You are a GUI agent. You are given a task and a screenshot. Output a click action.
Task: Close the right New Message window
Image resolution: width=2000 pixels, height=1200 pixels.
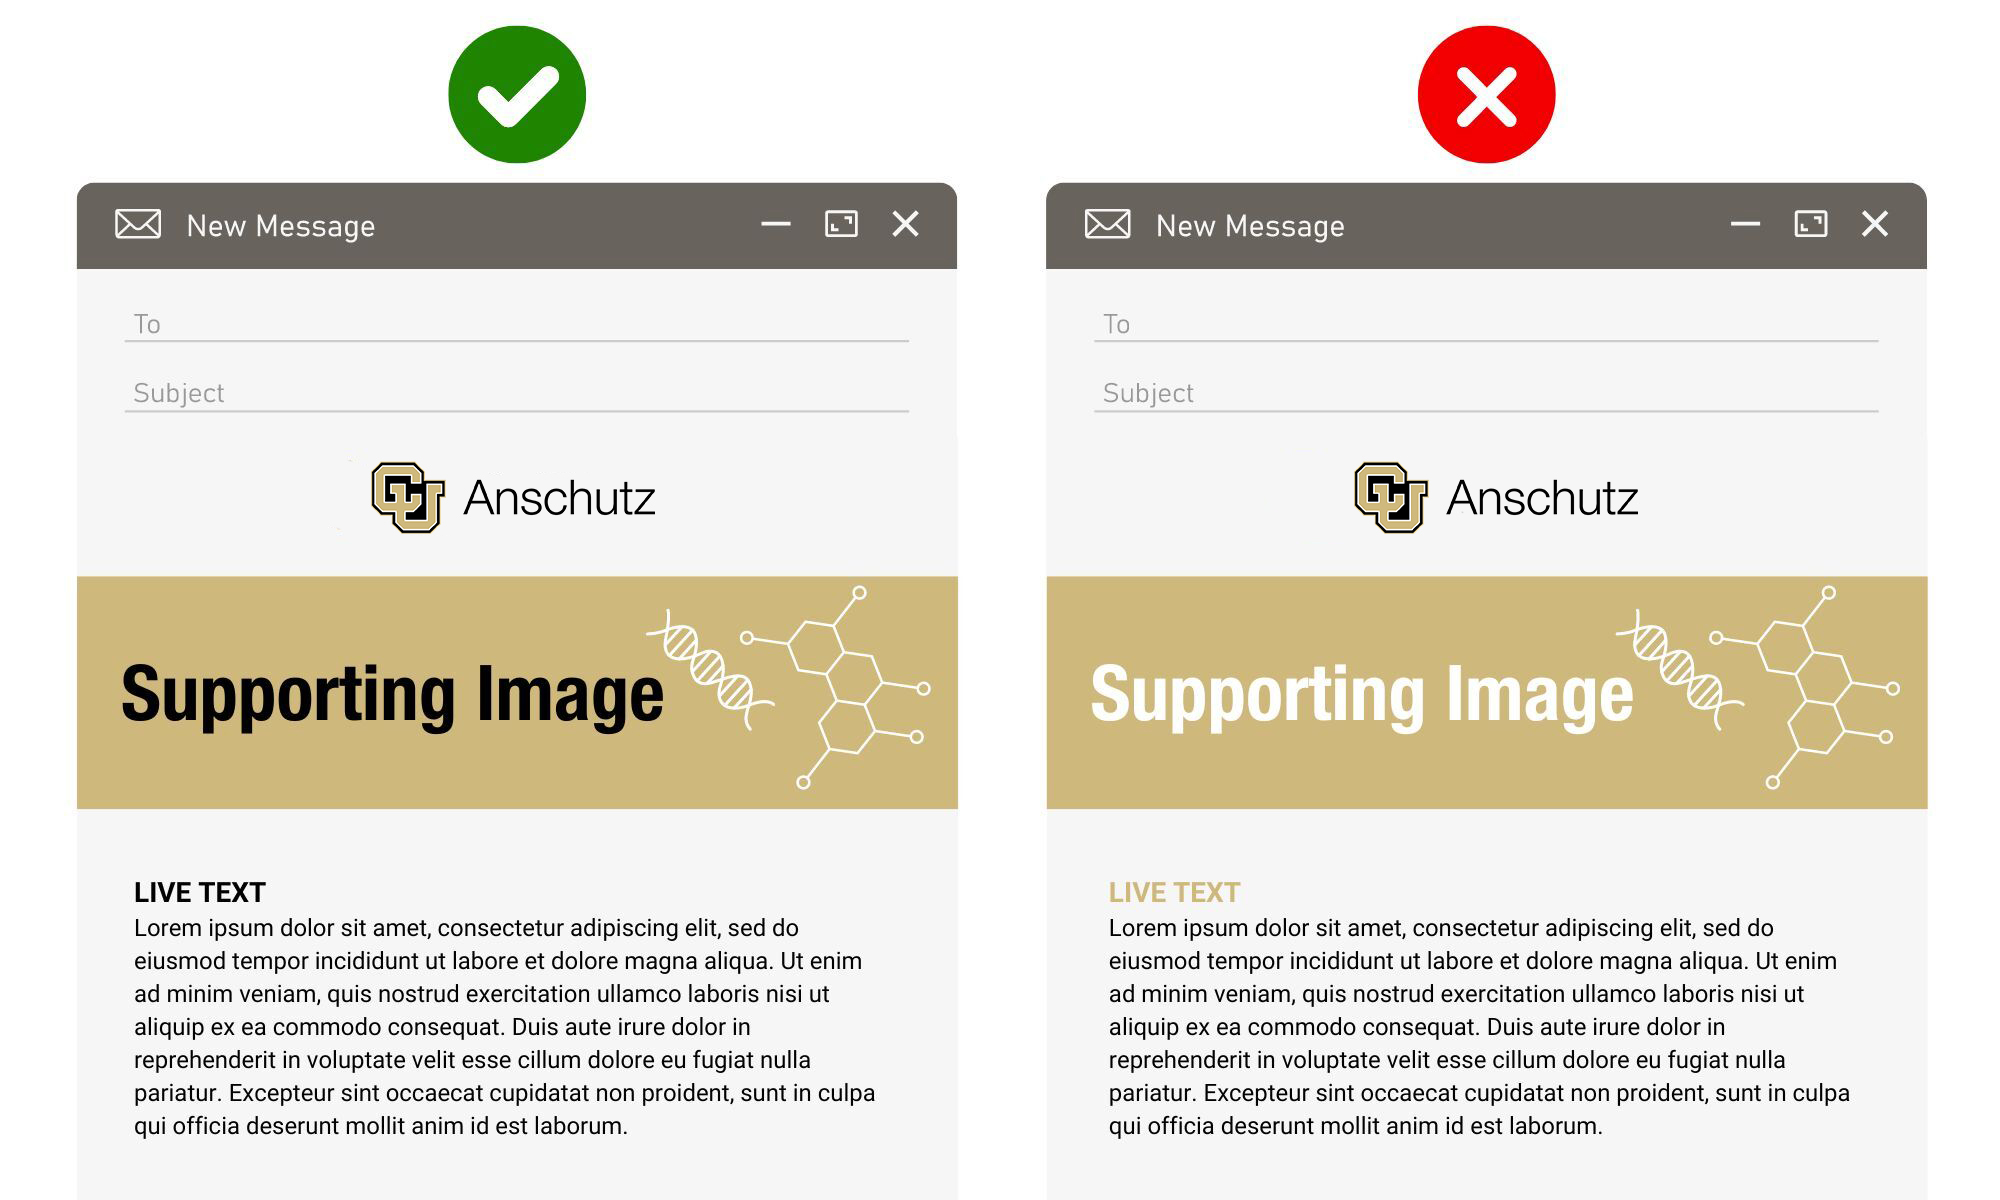(1875, 224)
